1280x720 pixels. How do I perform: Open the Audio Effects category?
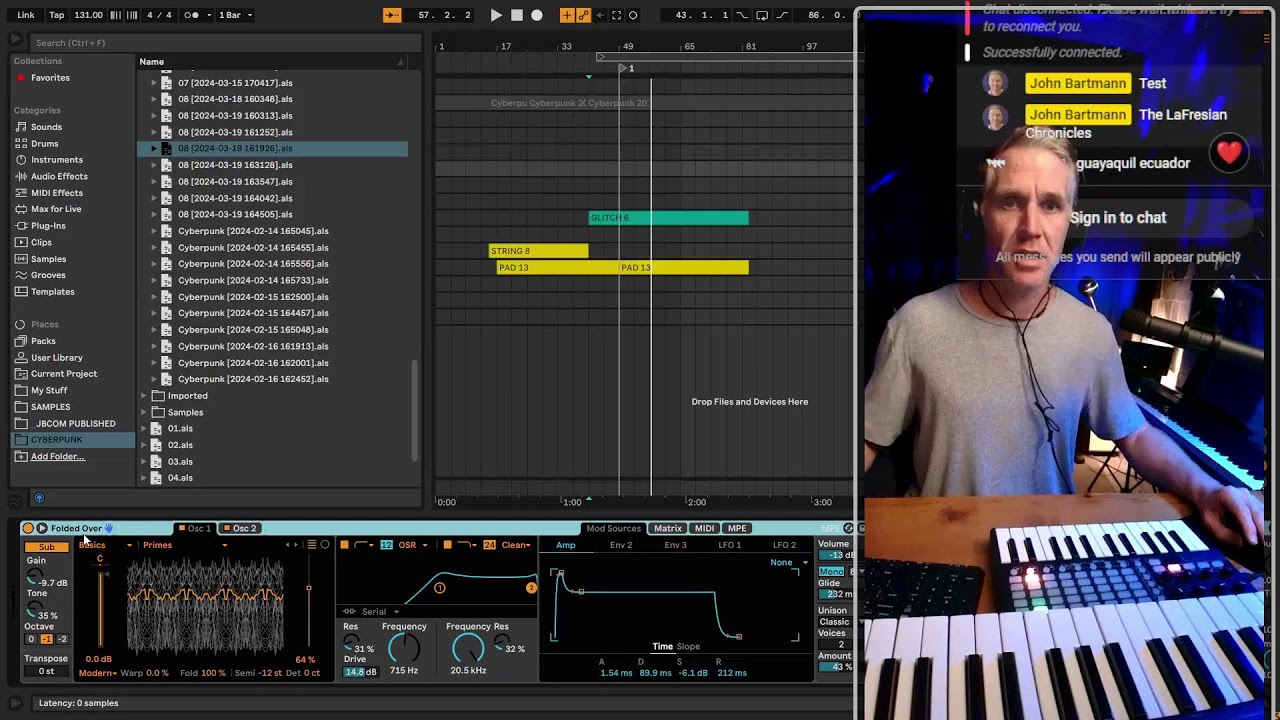[x=59, y=176]
